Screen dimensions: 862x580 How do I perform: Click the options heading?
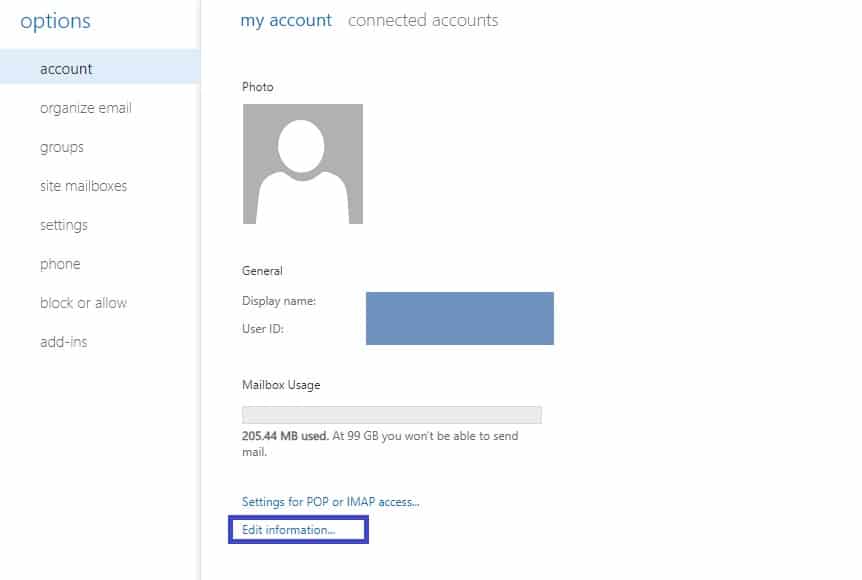(55, 21)
